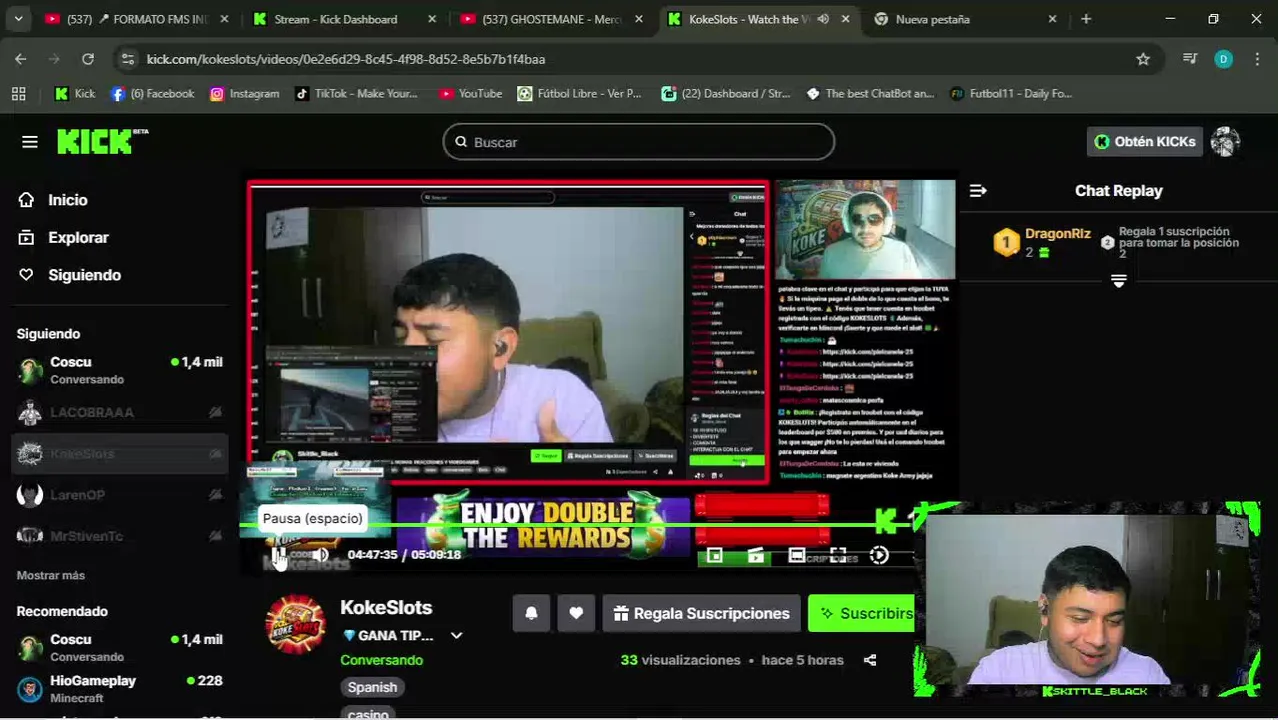
Task: Open the KokeSlots channel name link
Action: [x=386, y=608]
